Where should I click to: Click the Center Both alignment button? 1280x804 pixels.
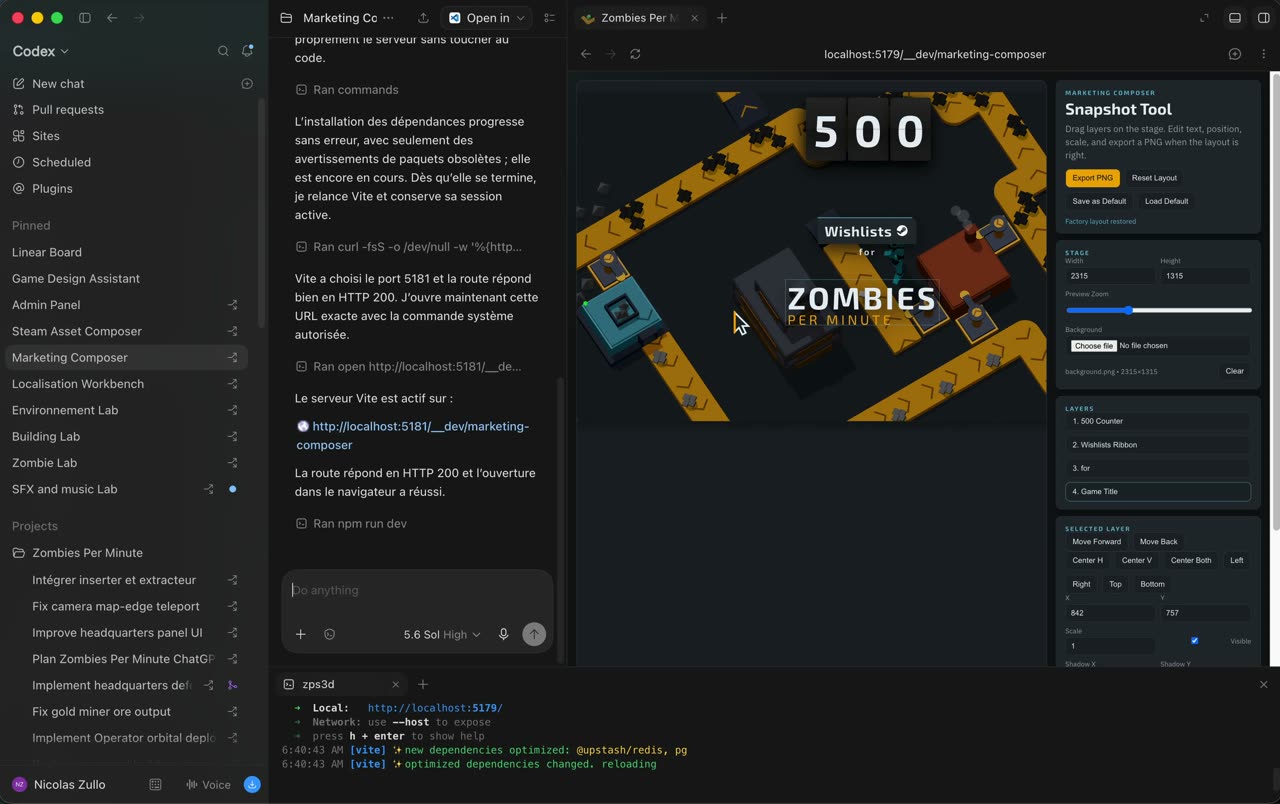click(x=1191, y=561)
